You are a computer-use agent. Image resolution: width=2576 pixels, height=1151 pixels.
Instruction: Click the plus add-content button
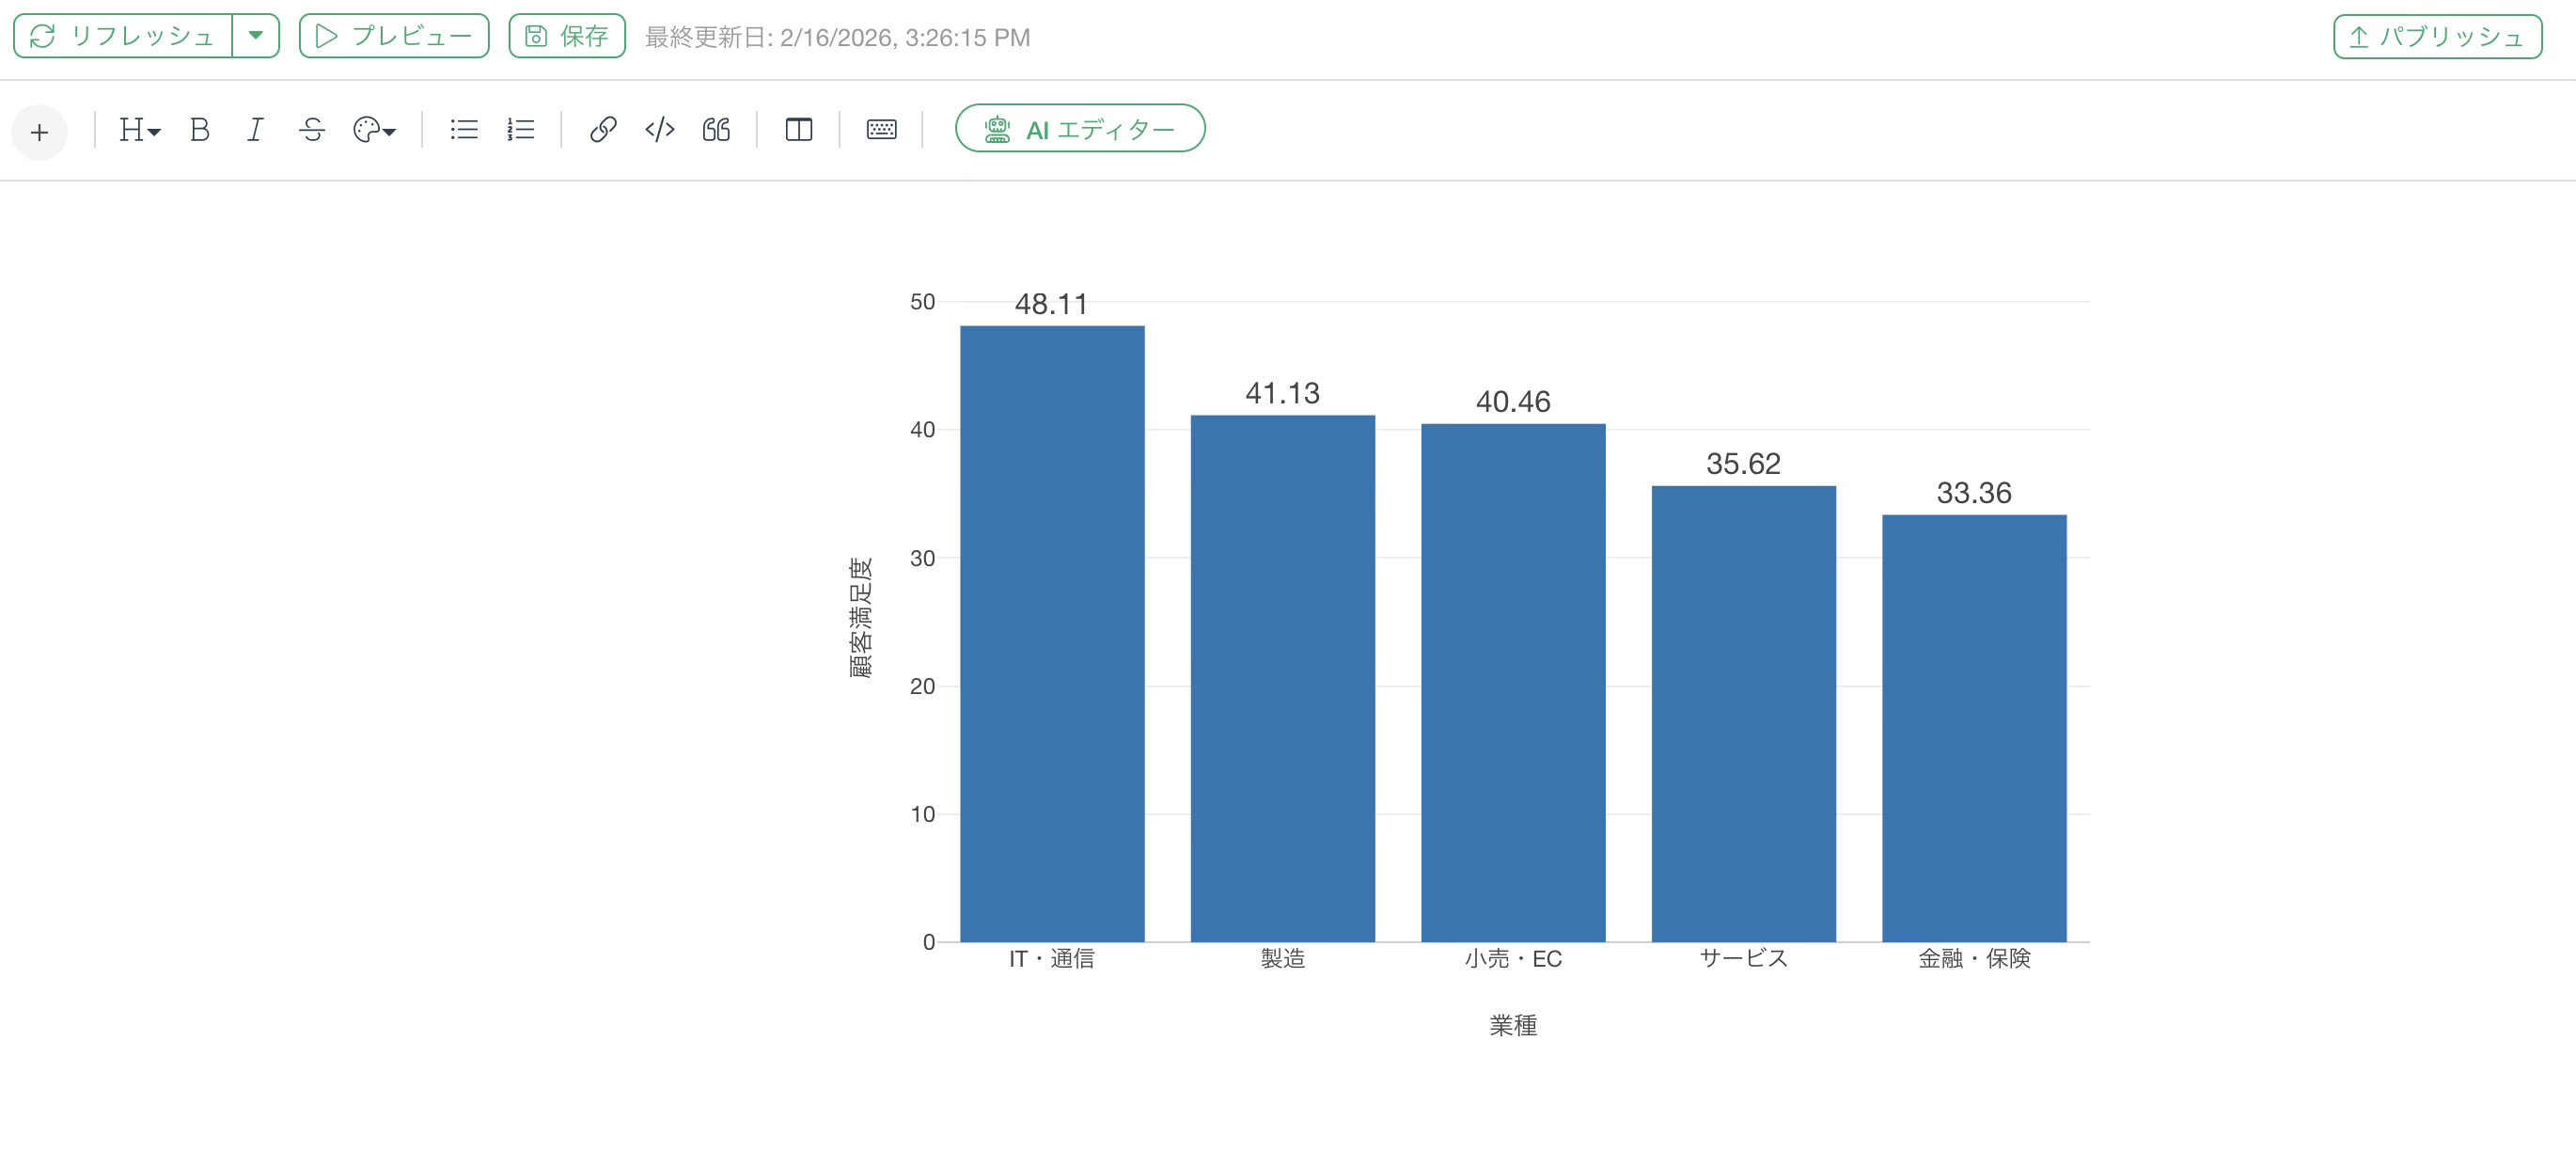coord(39,132)
